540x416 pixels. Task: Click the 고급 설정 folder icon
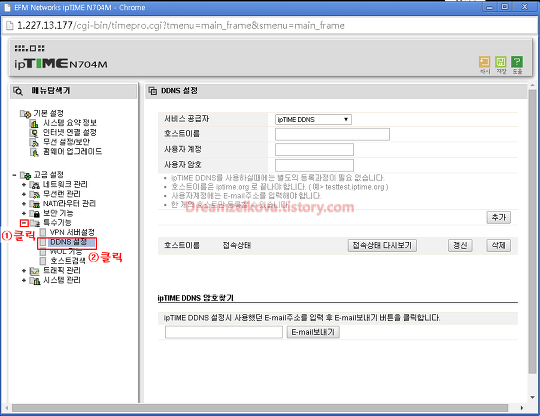tap(25, 175)
